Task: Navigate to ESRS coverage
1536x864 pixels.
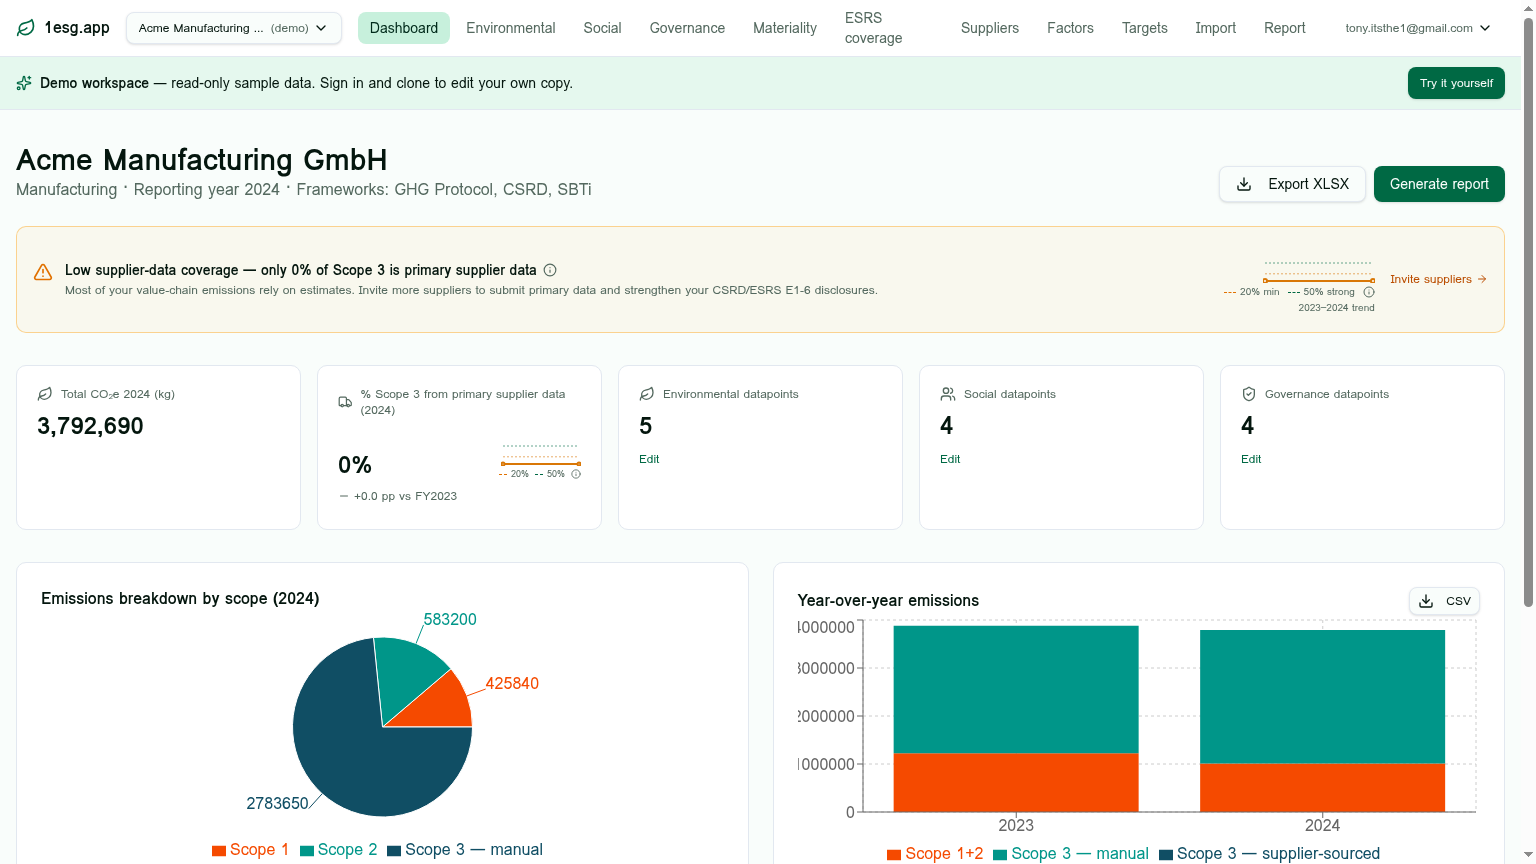Action: click(874, 28)
